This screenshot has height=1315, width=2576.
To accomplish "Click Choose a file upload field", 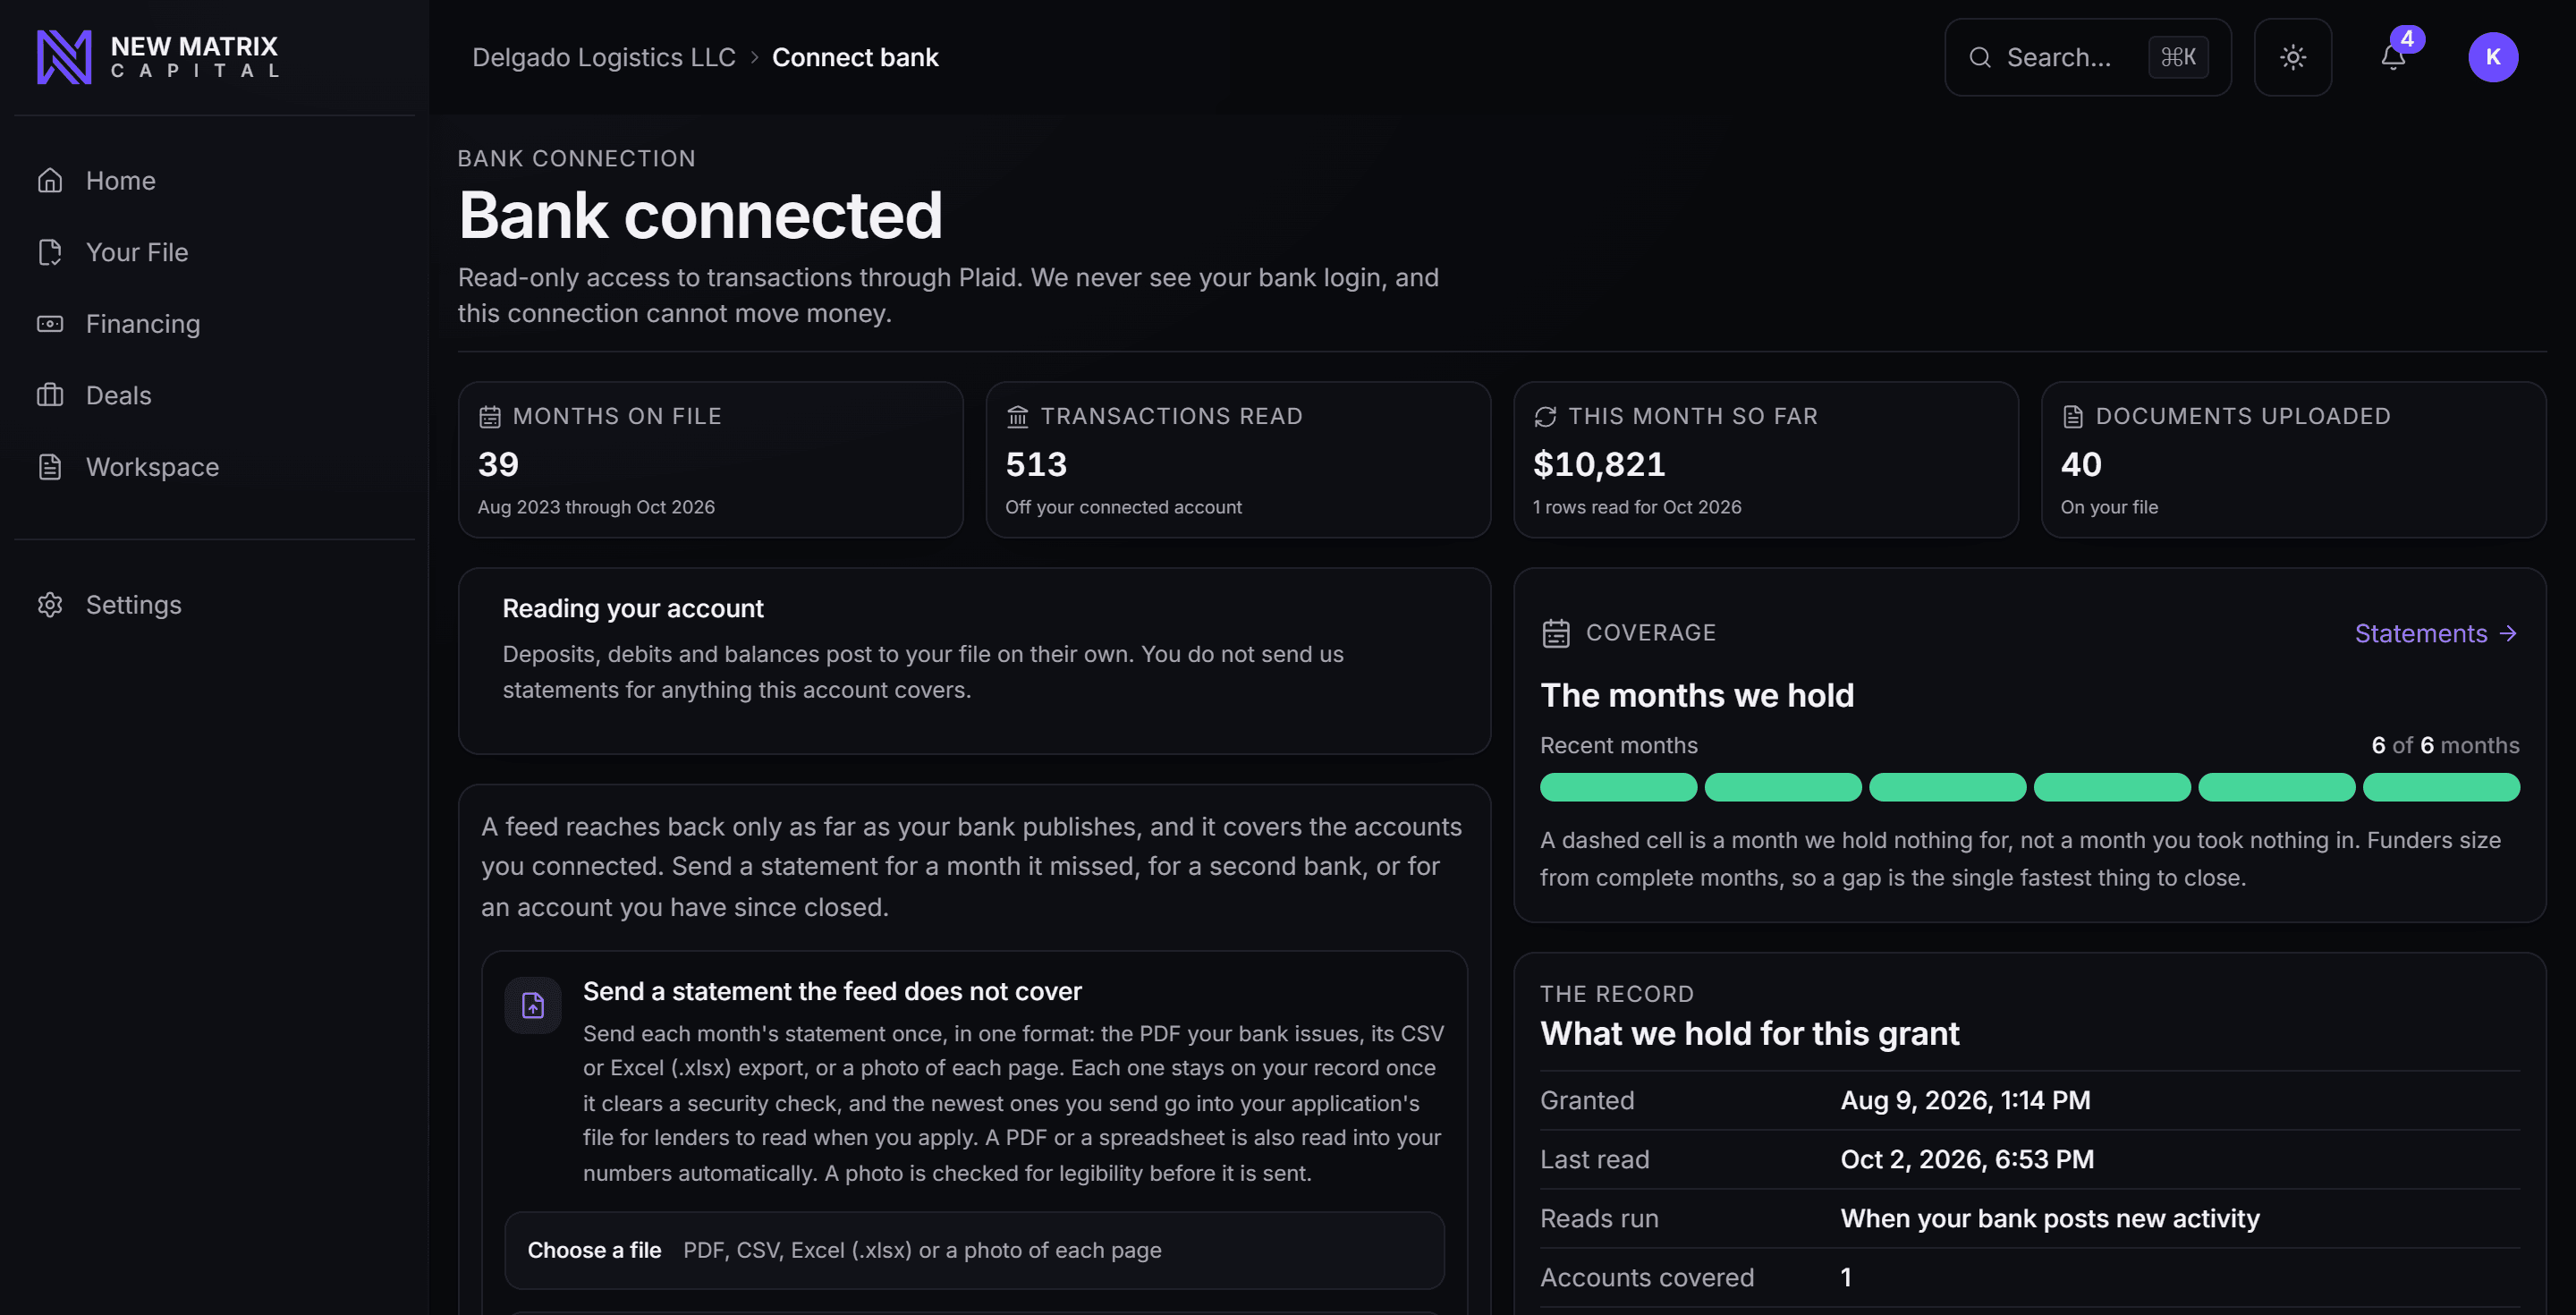I will (x=974, y=1250).
